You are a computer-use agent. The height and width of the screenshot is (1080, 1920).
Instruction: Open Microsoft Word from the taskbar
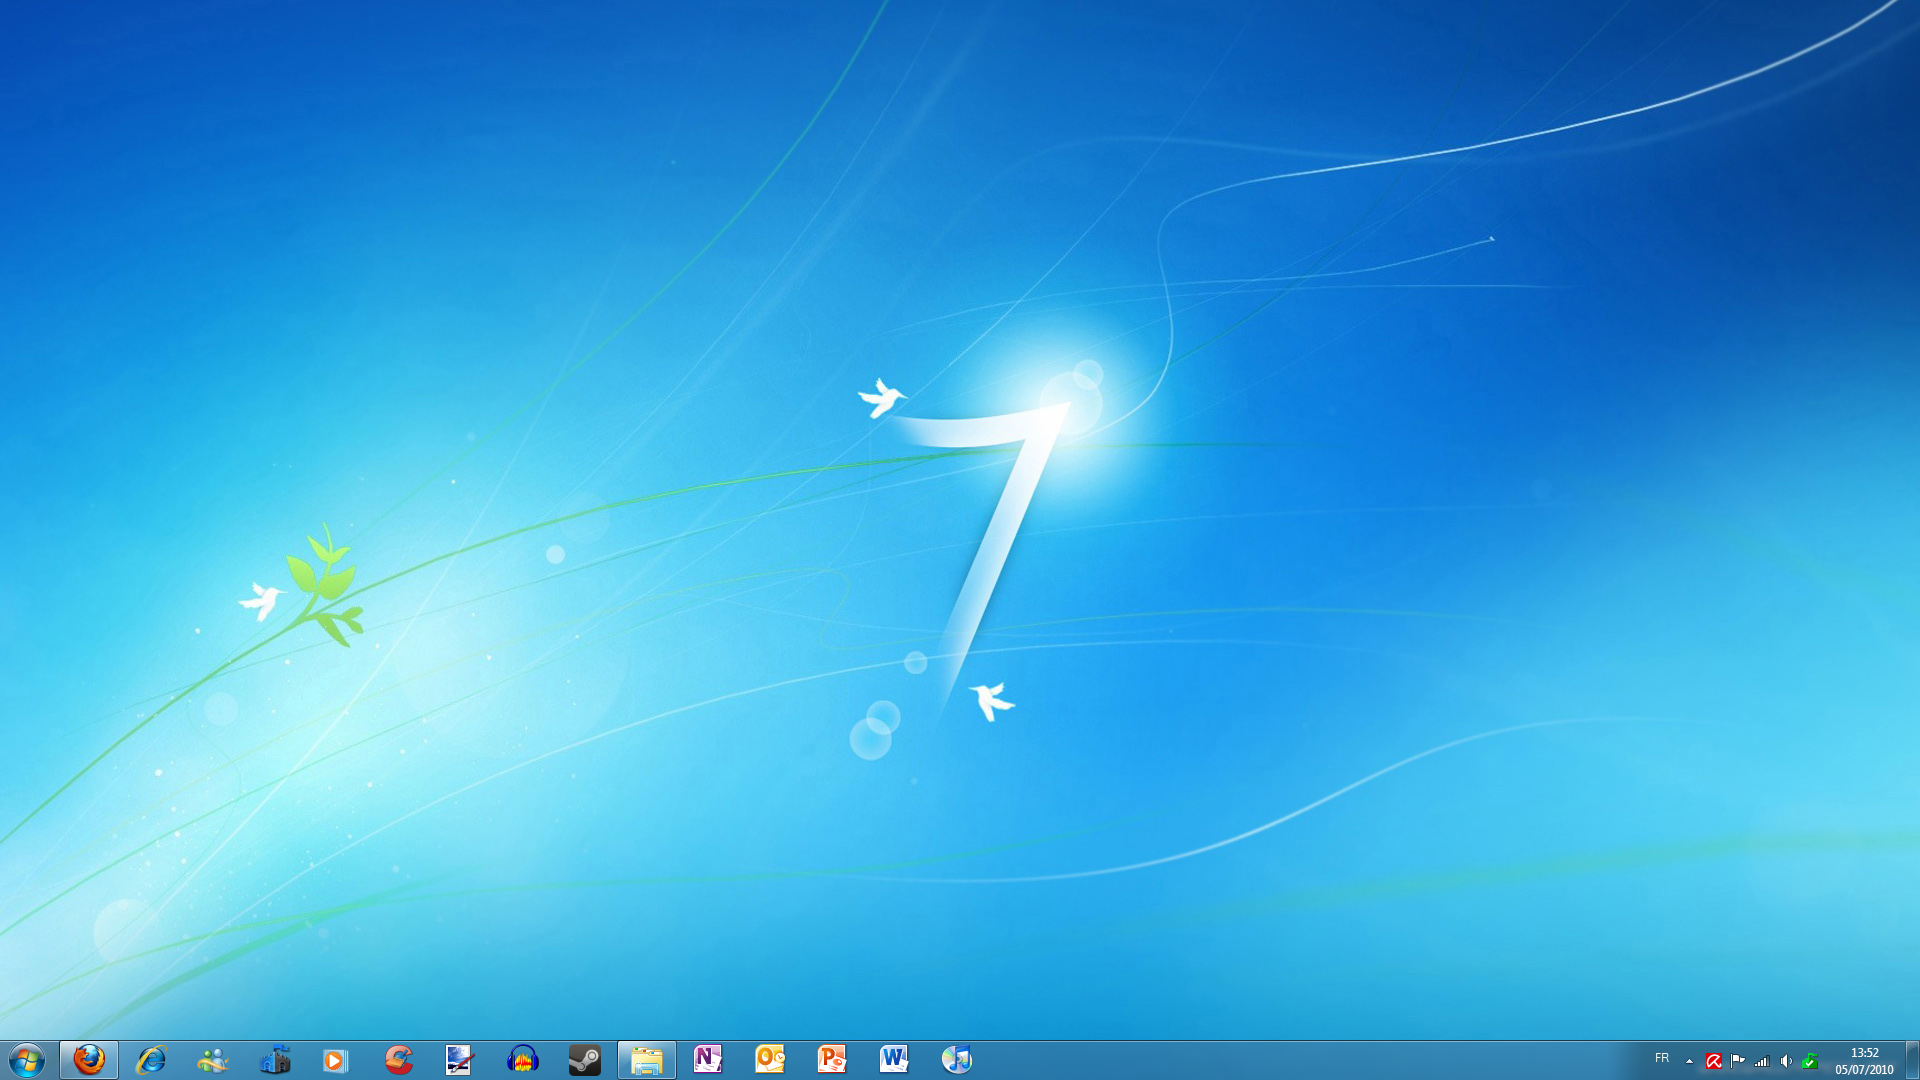point(894,1060)
